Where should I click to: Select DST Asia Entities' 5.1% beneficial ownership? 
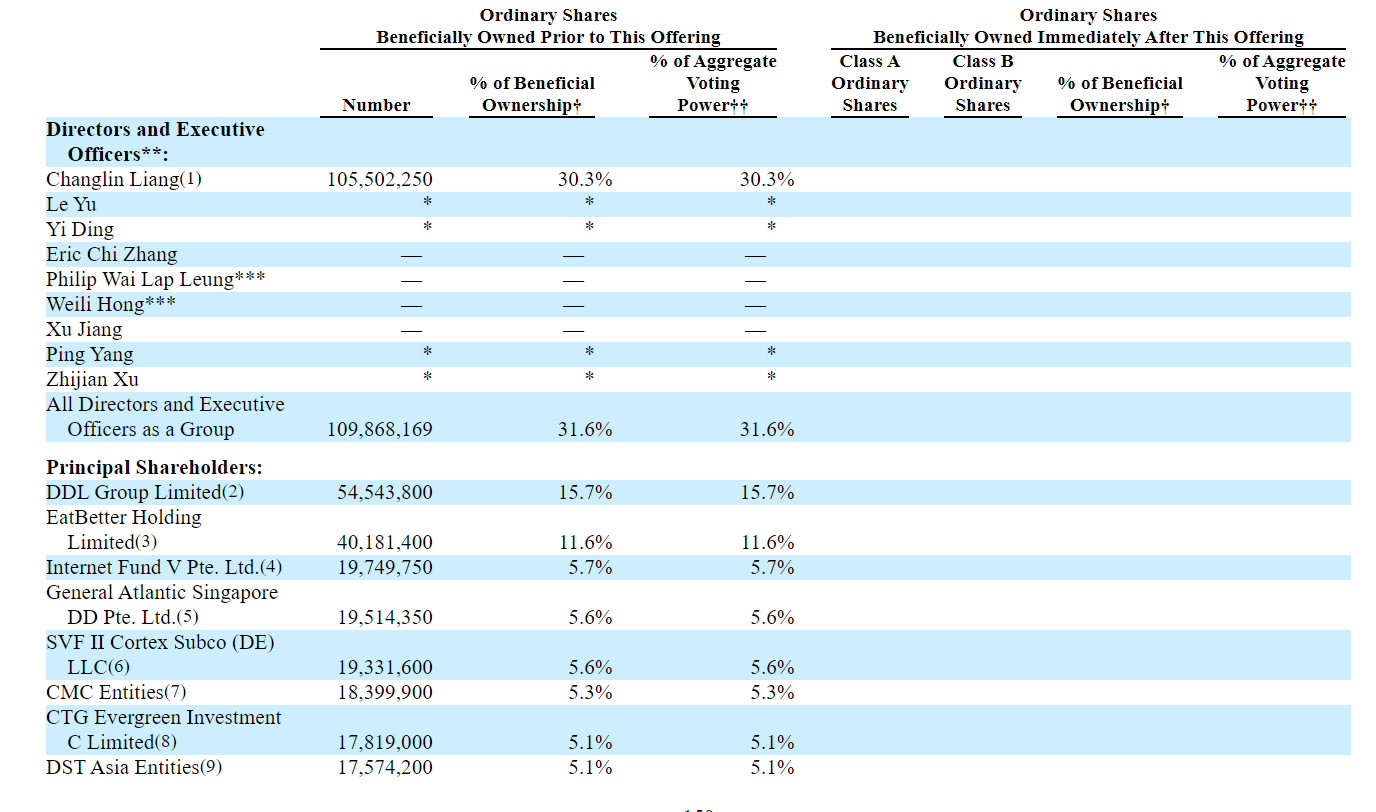pos(591,768)
